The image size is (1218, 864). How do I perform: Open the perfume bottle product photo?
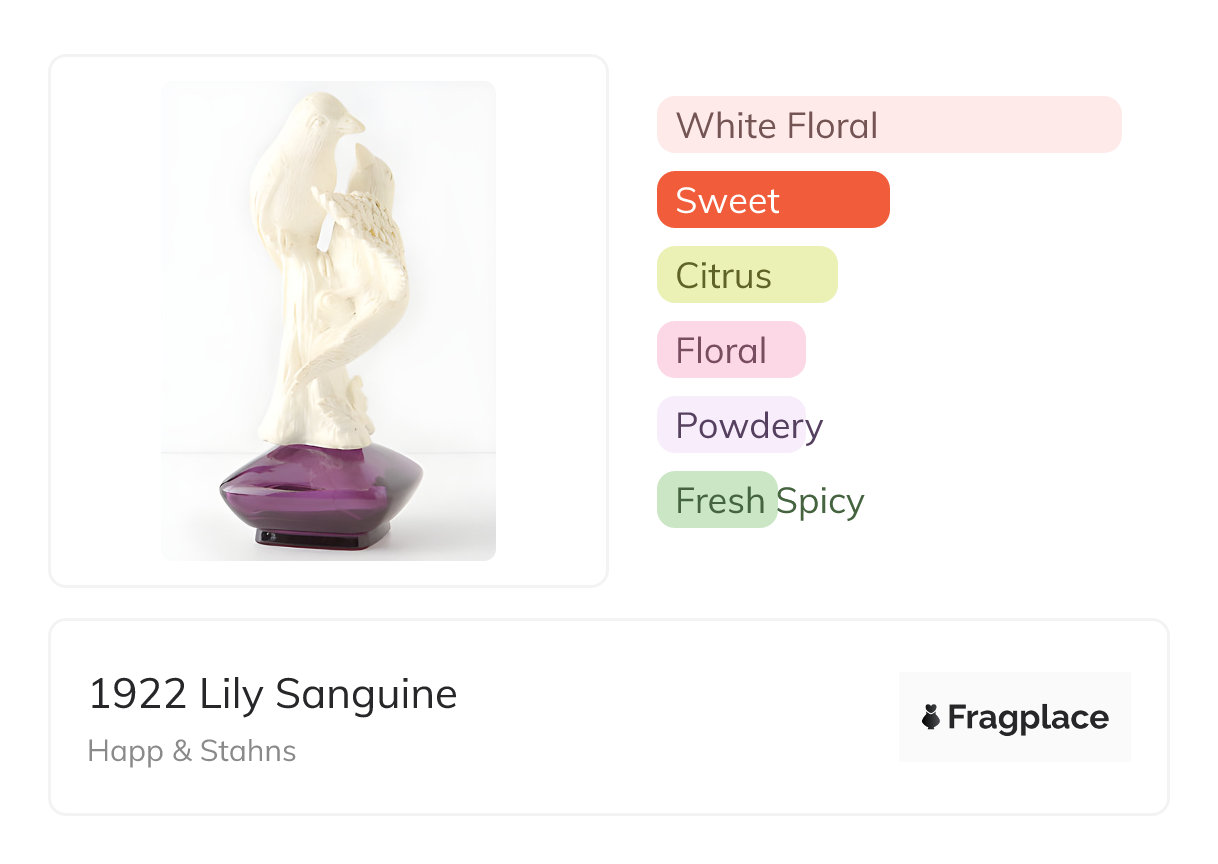(328, 320)
